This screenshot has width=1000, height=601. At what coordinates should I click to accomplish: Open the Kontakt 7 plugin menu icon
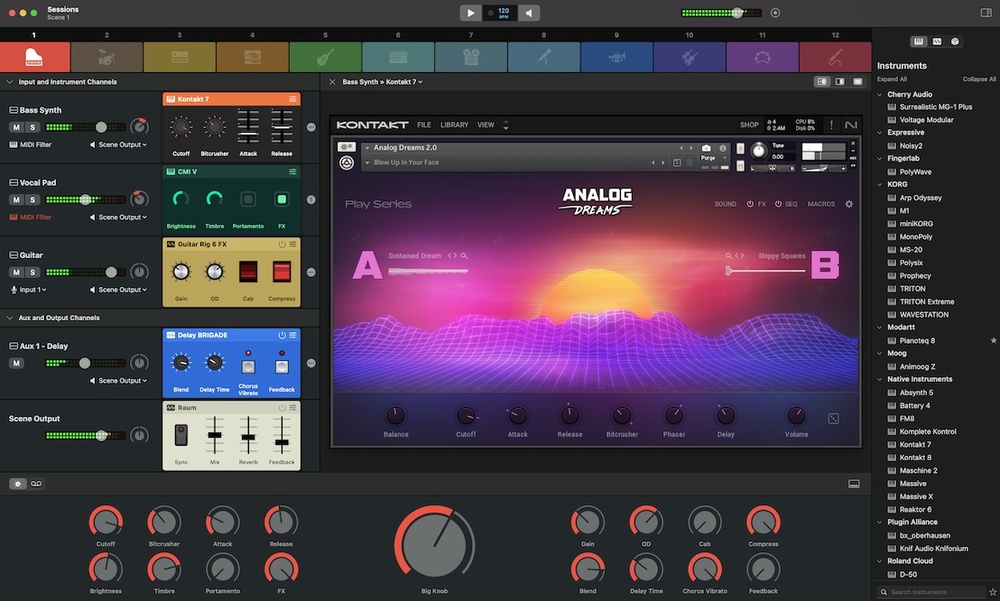tap(293, 99)
